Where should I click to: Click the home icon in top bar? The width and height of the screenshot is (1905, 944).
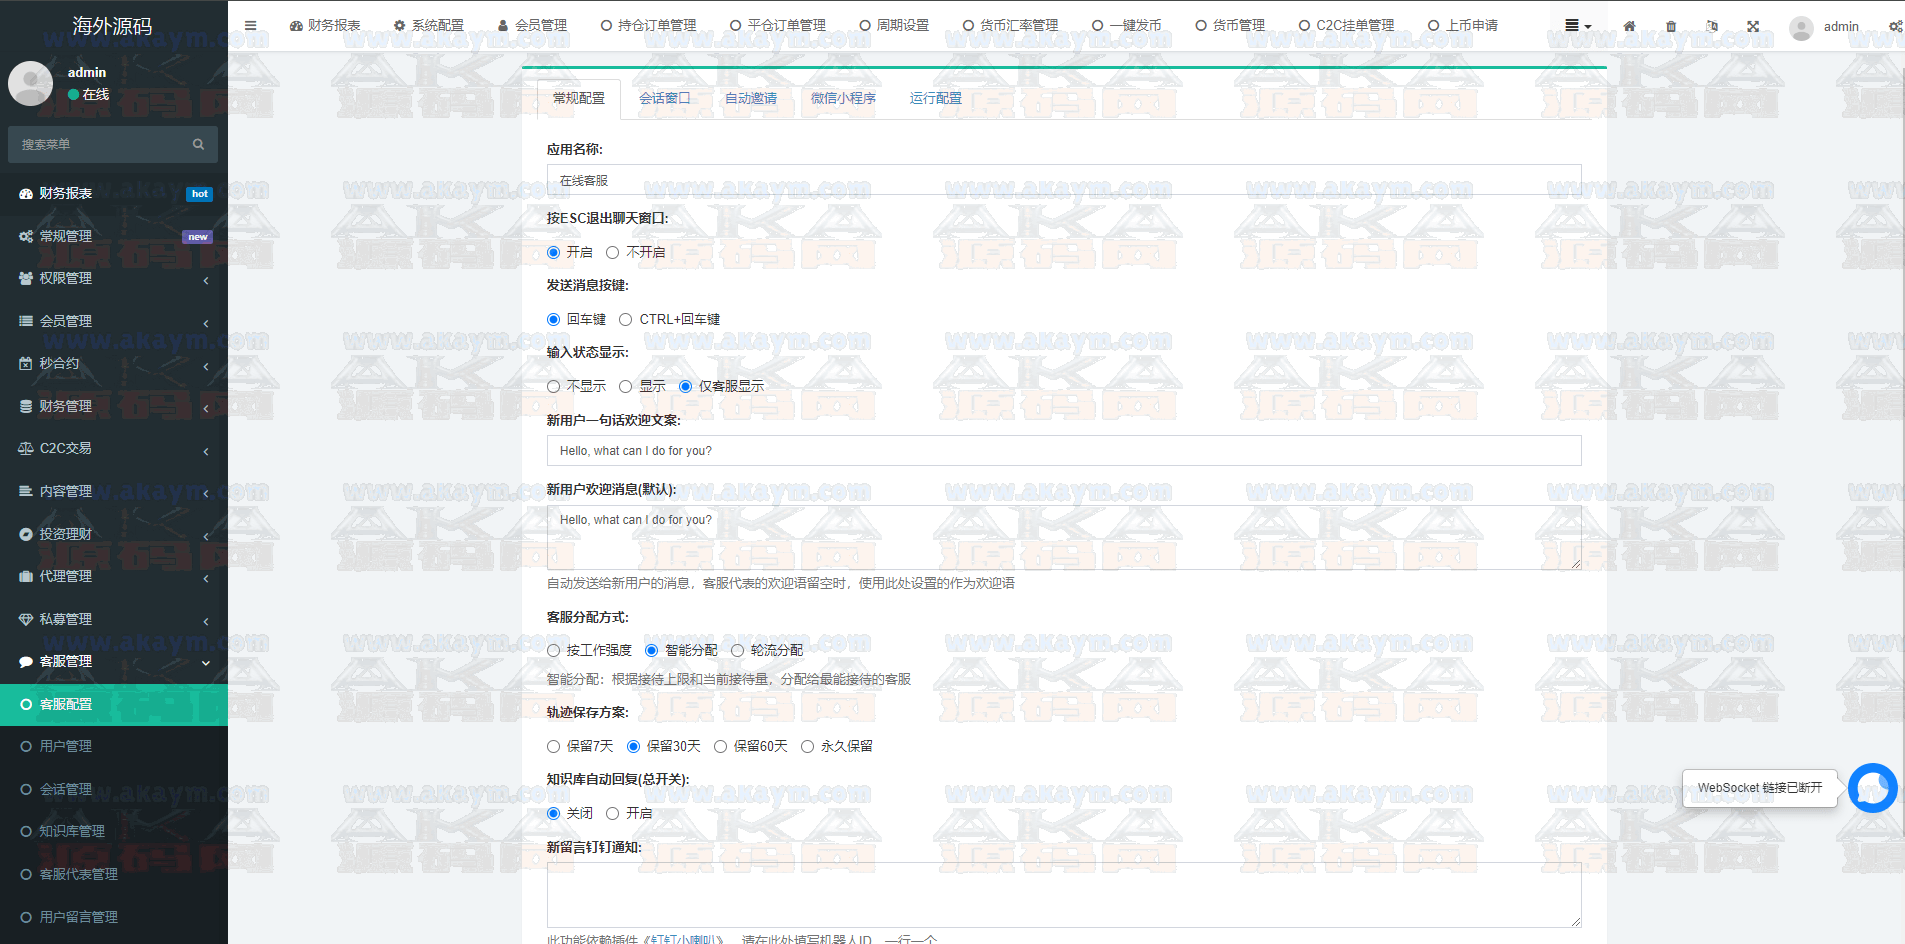click(1629, 26)
